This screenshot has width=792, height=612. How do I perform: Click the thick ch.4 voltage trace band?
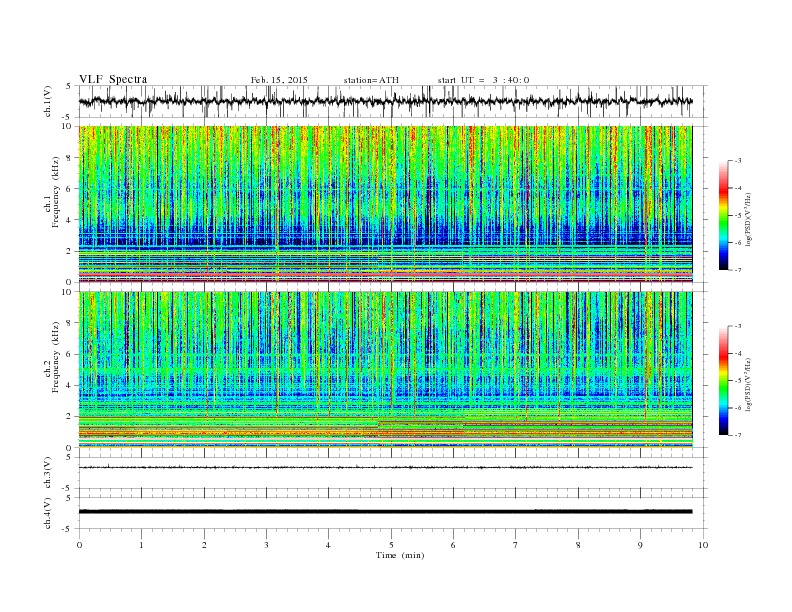pos(385,512)
